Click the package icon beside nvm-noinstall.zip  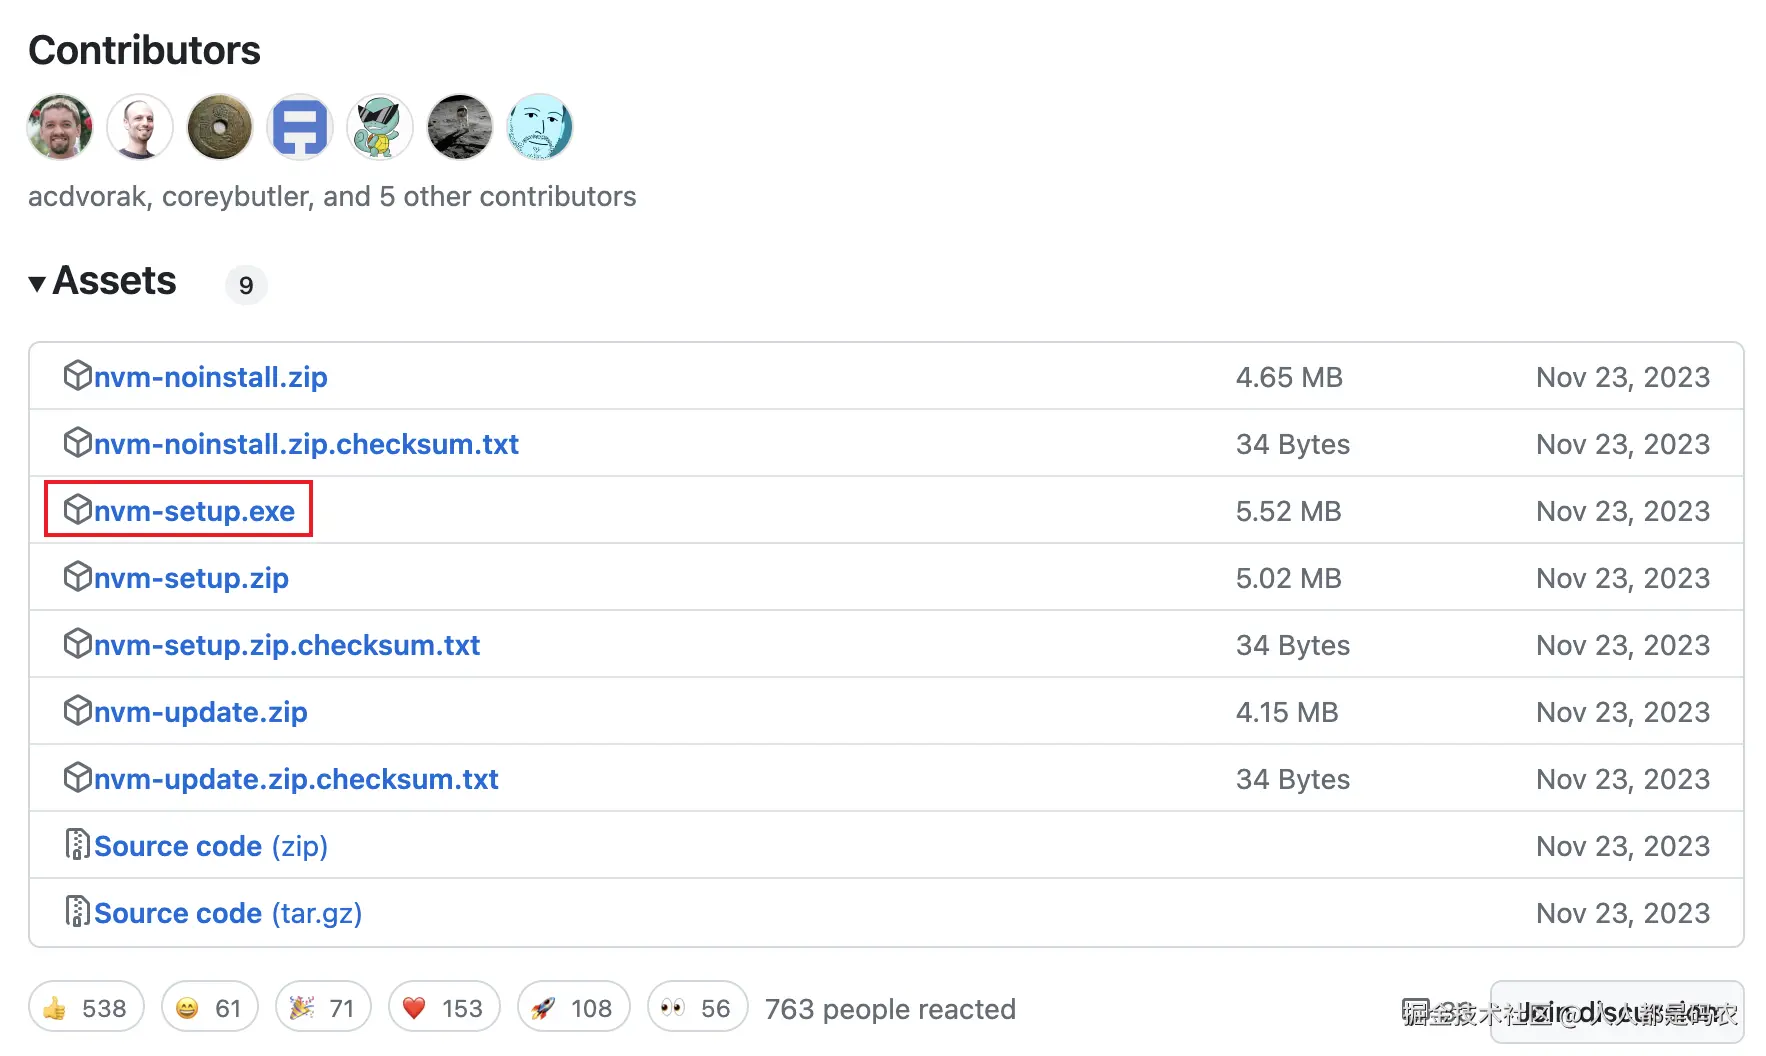click(77, 376)
